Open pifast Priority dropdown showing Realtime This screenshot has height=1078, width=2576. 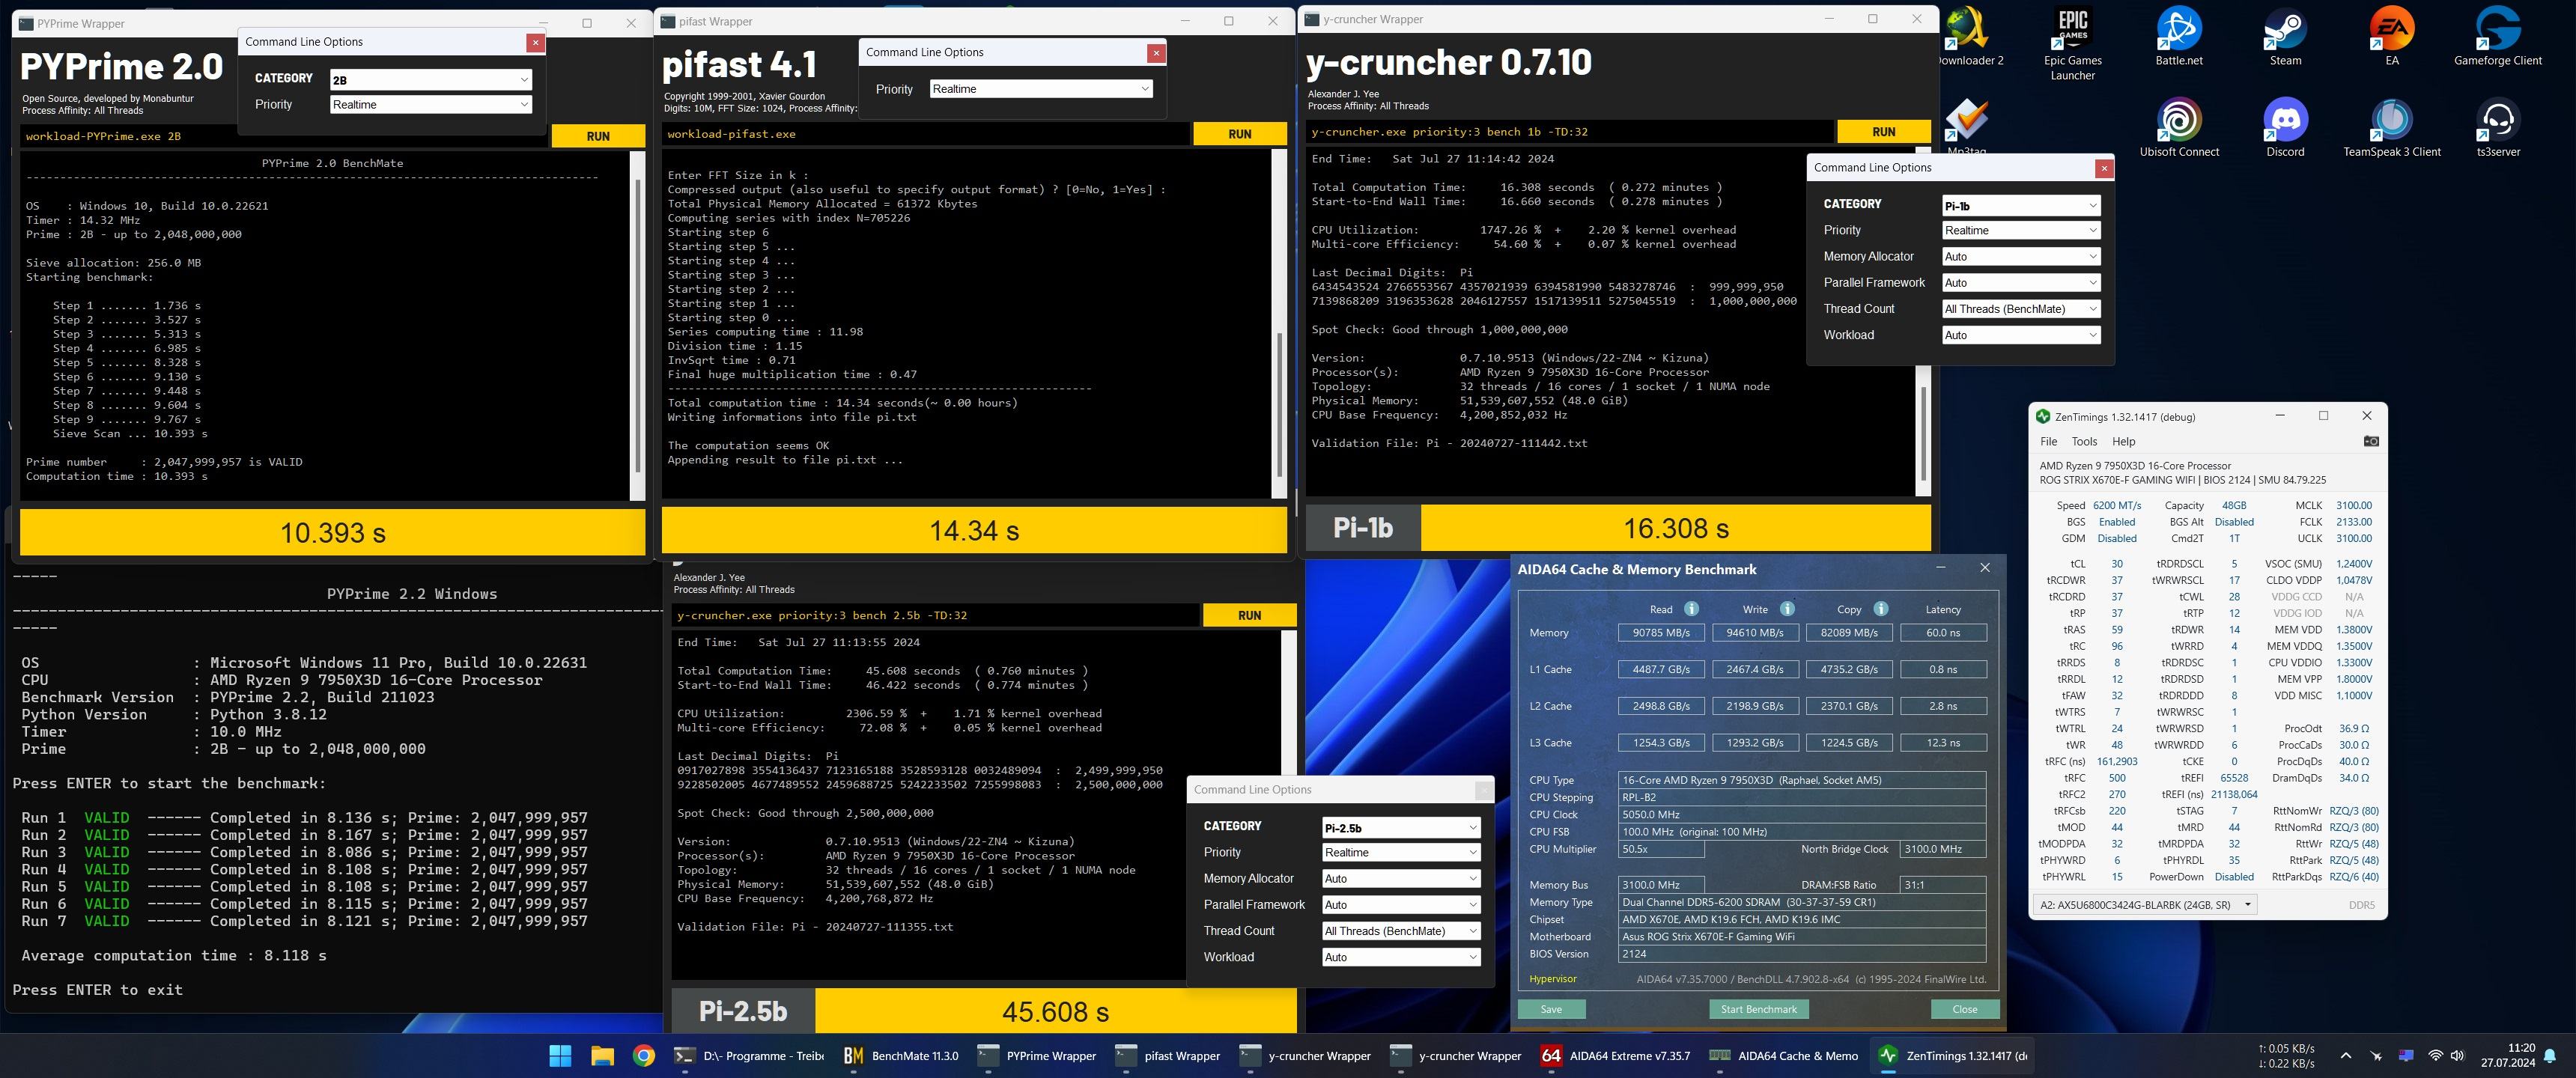pyautogui.click(x=1040, y=89)
